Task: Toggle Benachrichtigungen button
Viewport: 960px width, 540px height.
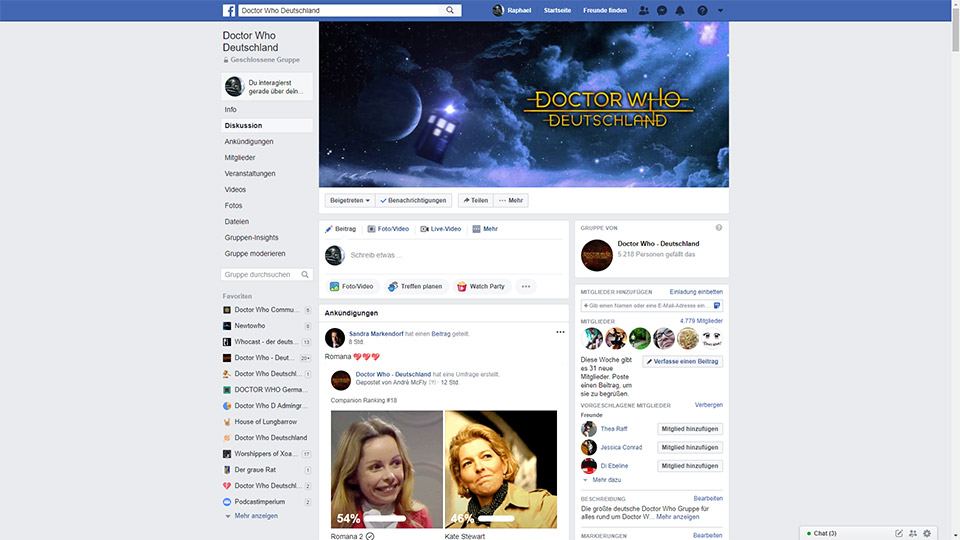Action: click(413, 200)
